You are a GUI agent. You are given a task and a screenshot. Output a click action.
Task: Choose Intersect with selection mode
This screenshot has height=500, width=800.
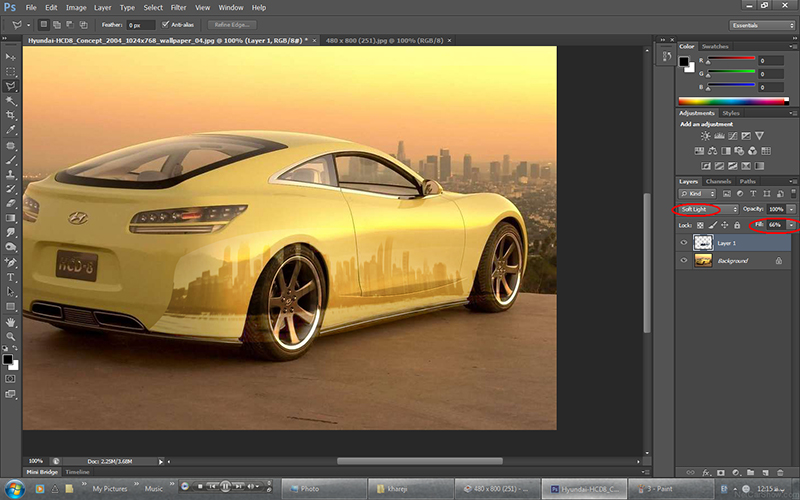83,24
